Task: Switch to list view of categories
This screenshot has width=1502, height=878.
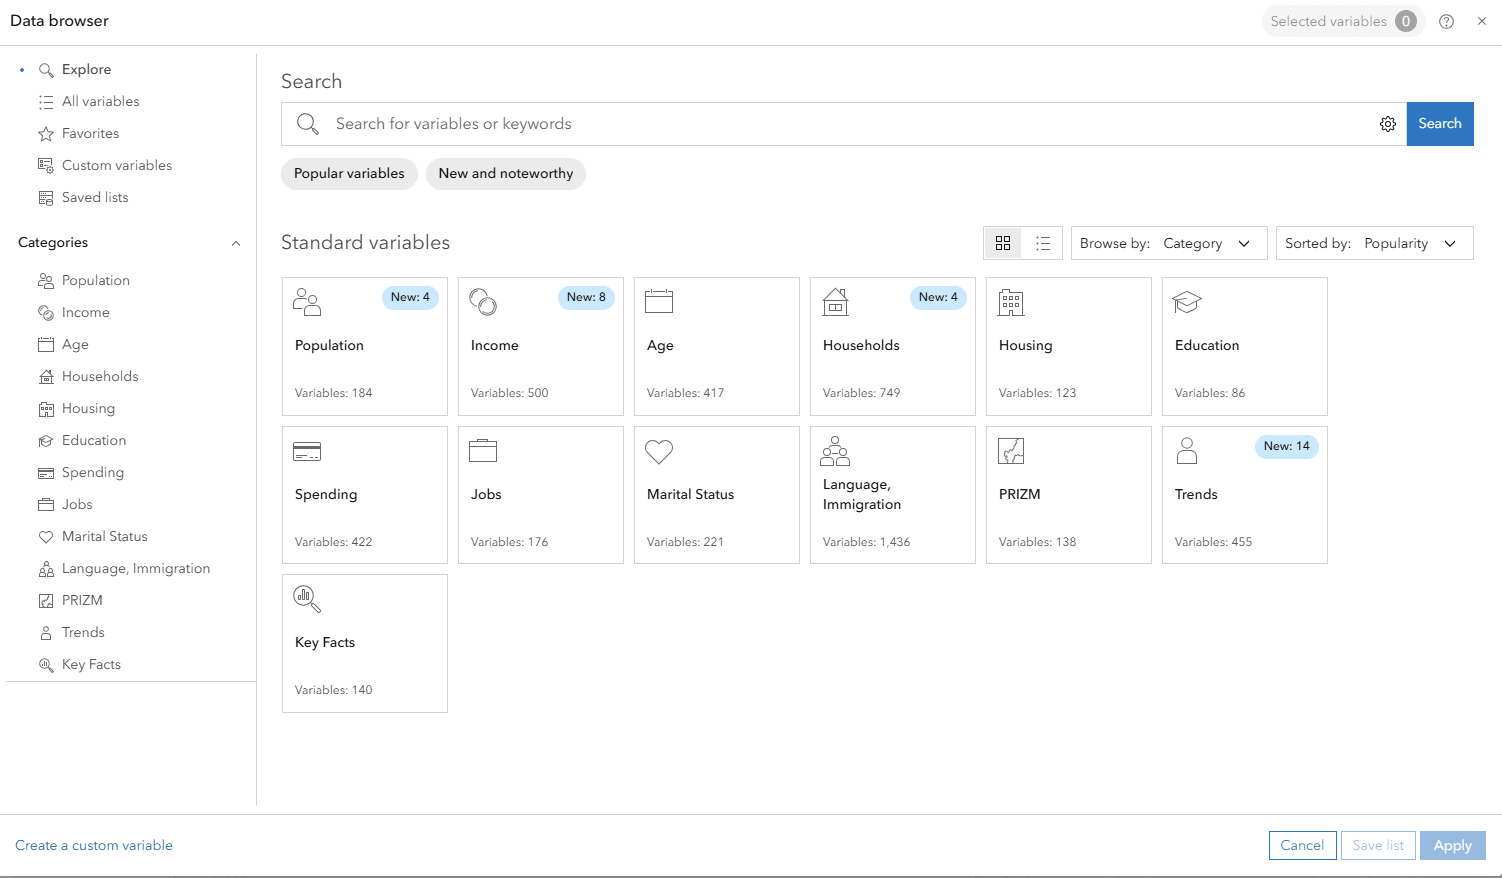Action: [1043, 243]
